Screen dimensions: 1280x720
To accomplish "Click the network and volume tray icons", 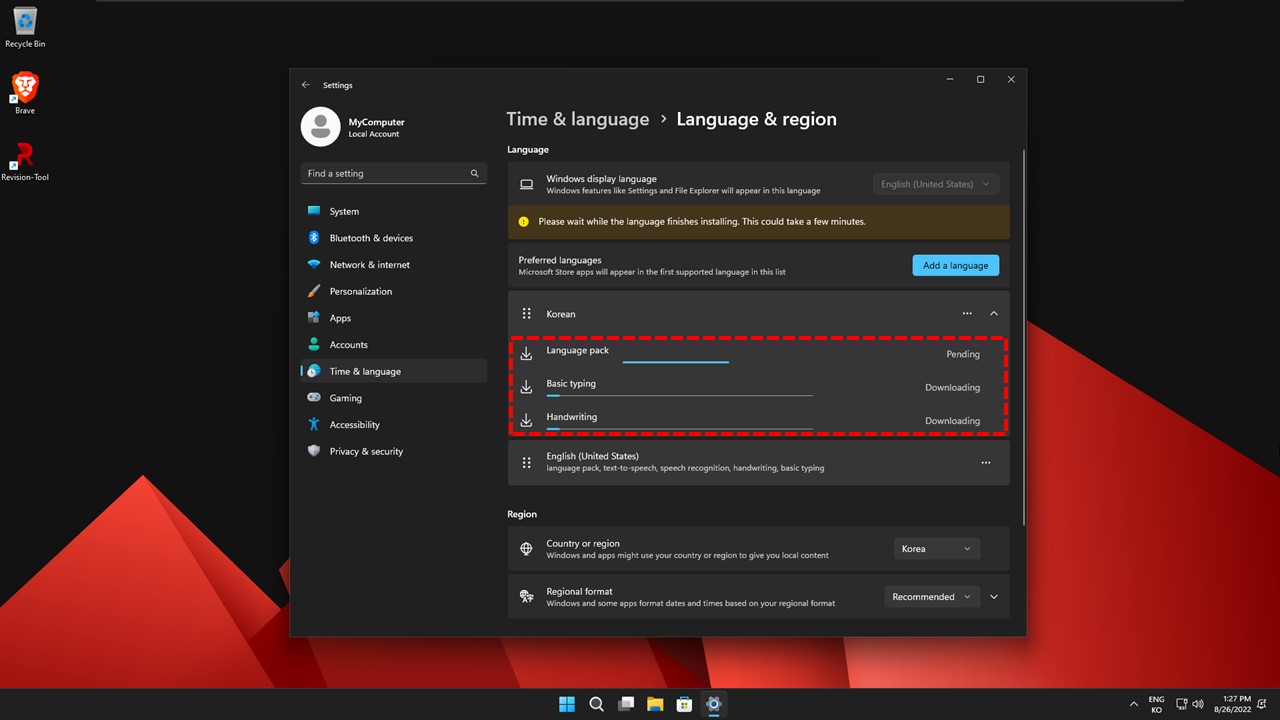I will click(x=1190, y=704).
